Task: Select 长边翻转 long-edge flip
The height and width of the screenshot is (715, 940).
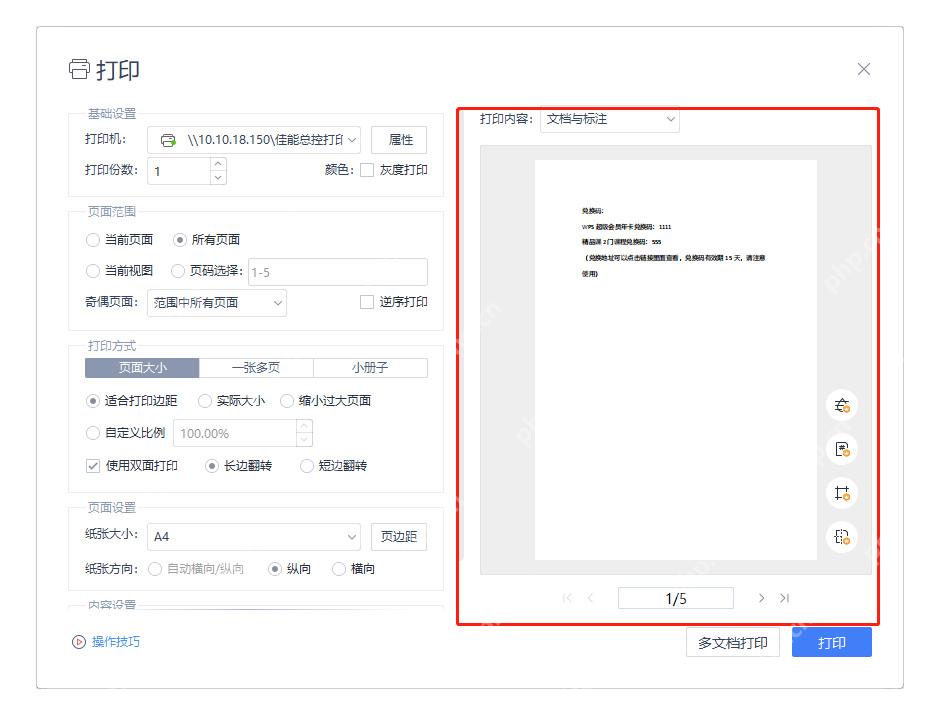Action: point(212,466)
